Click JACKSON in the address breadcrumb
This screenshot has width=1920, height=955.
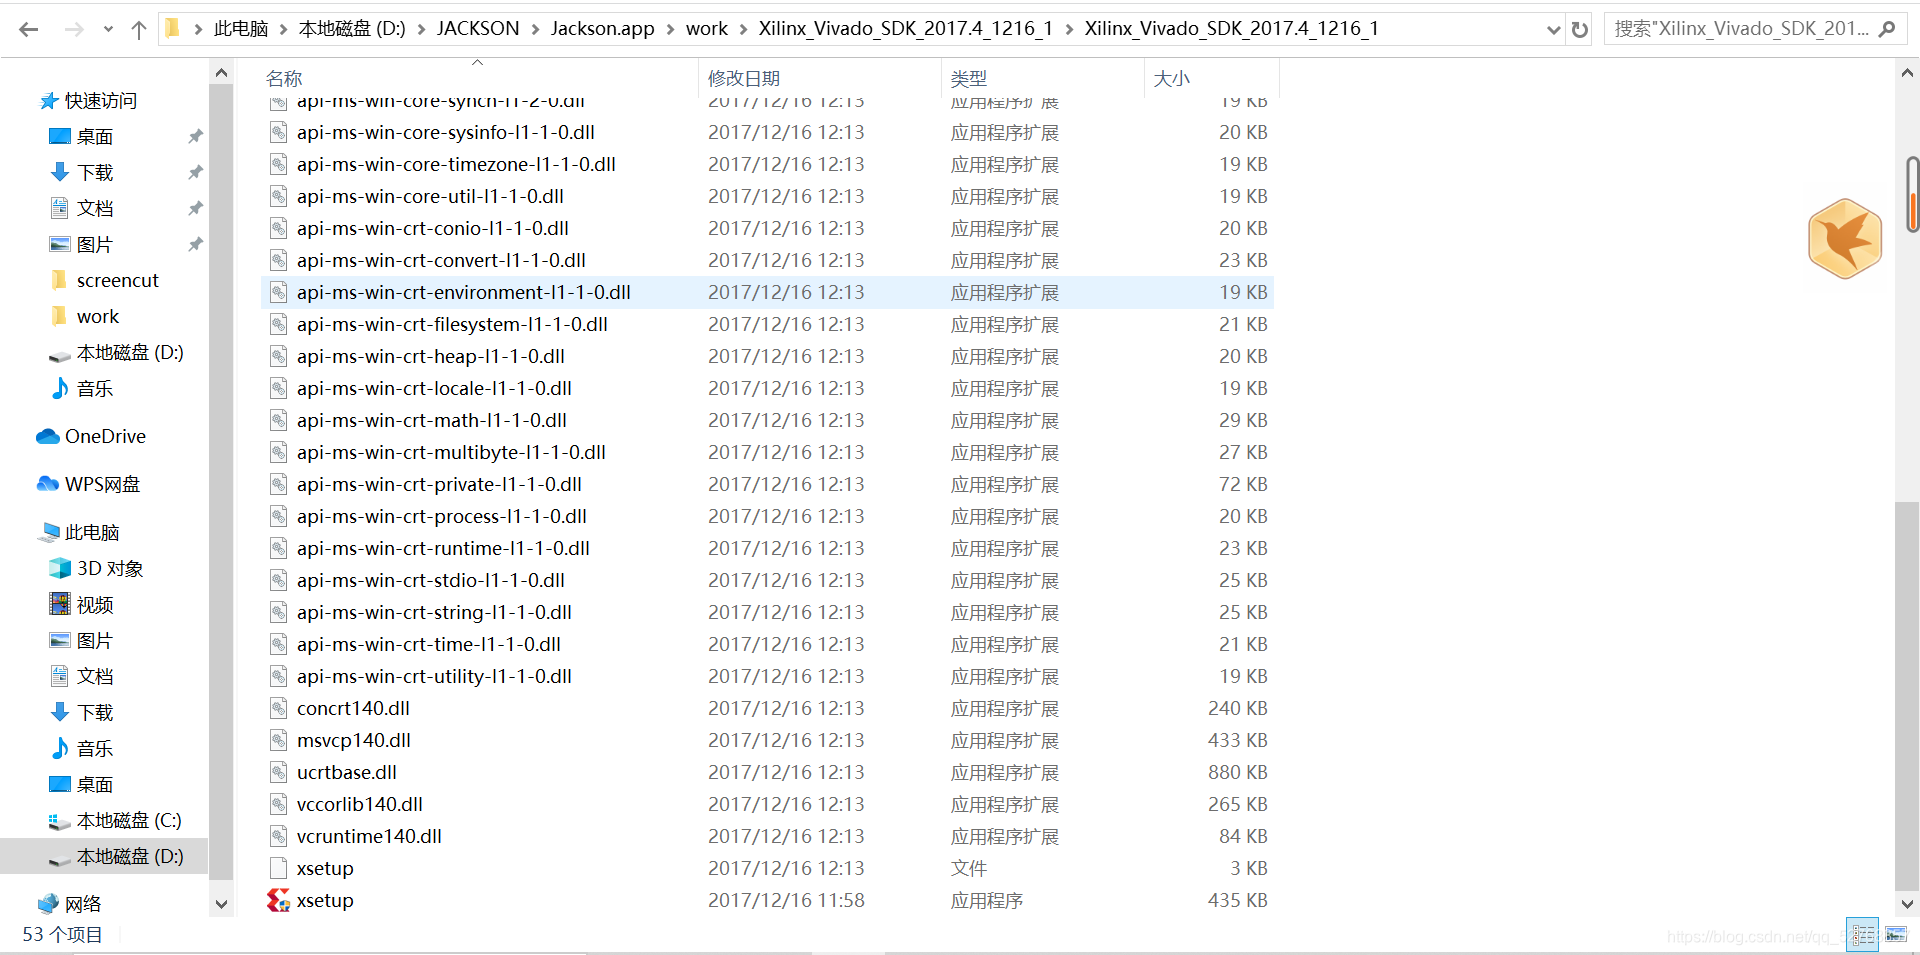coord(478,29)
